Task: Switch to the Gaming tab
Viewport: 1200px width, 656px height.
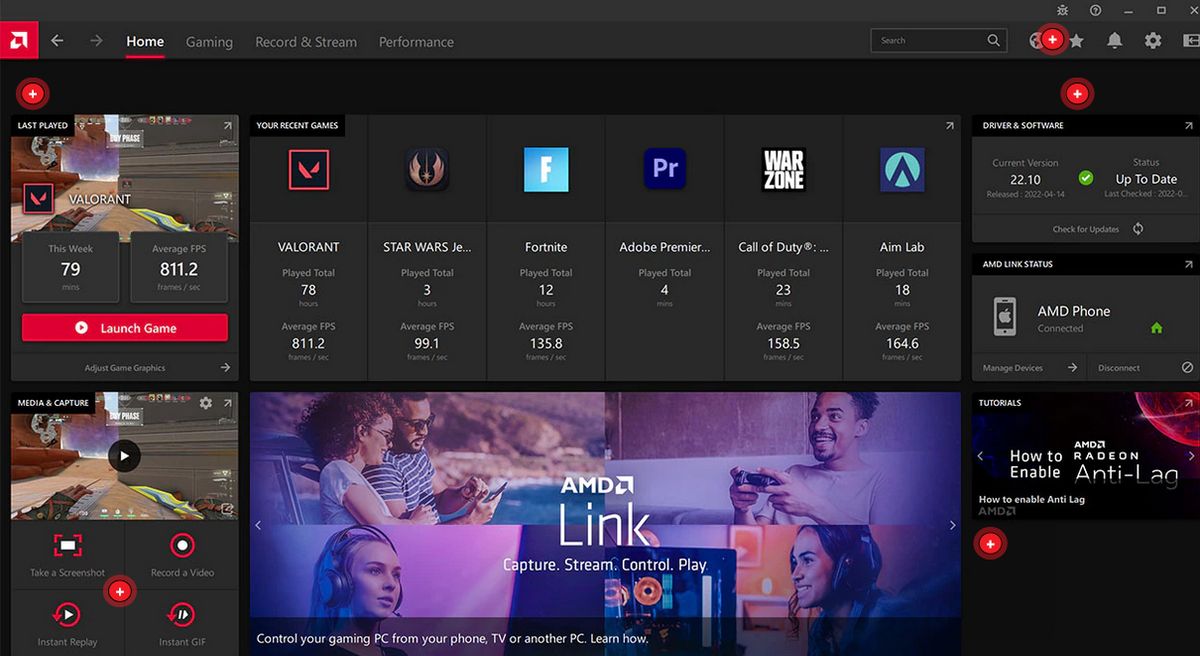Action: [209, 42]
